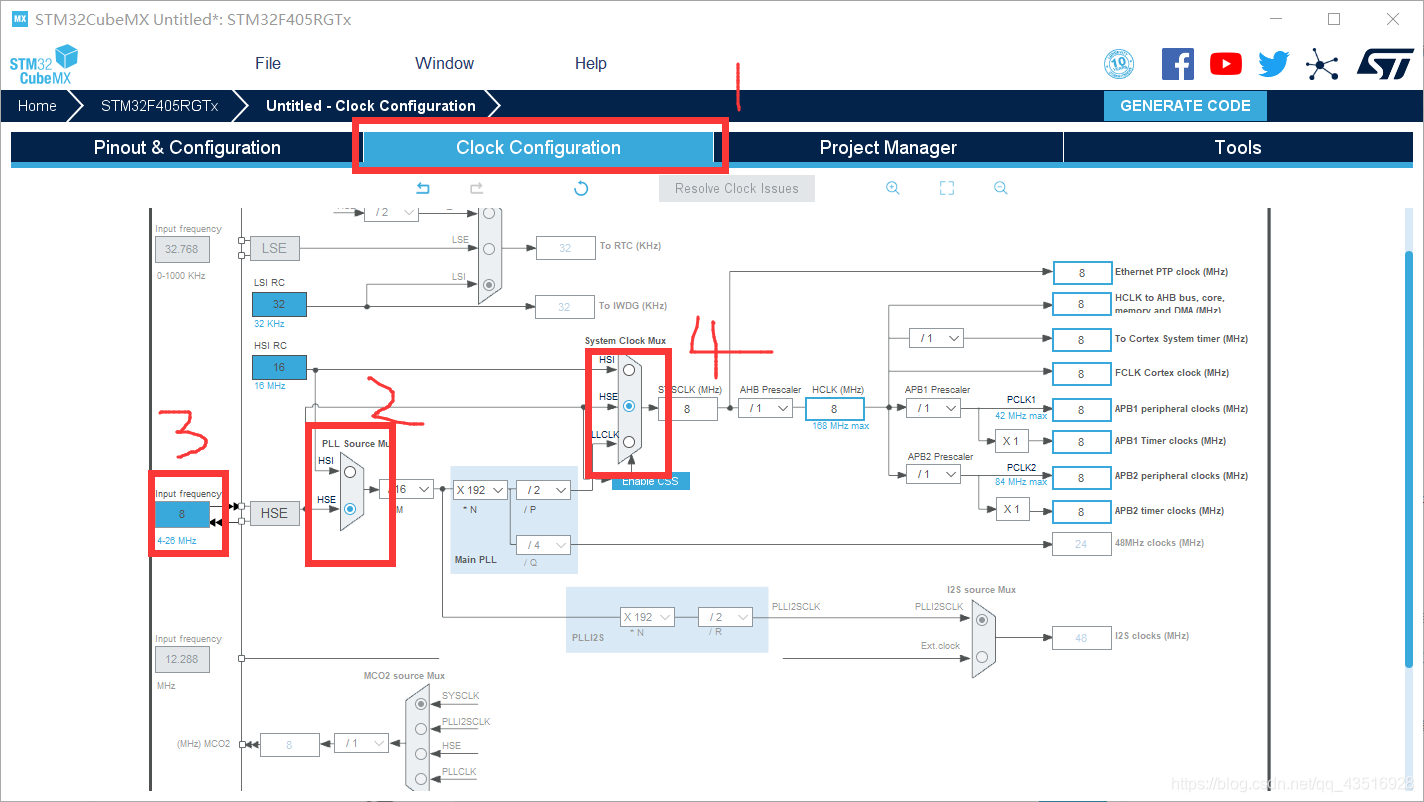Select HSE in the MCO2 source Mux
1424x802 pixels.
(x=421, y=754)
